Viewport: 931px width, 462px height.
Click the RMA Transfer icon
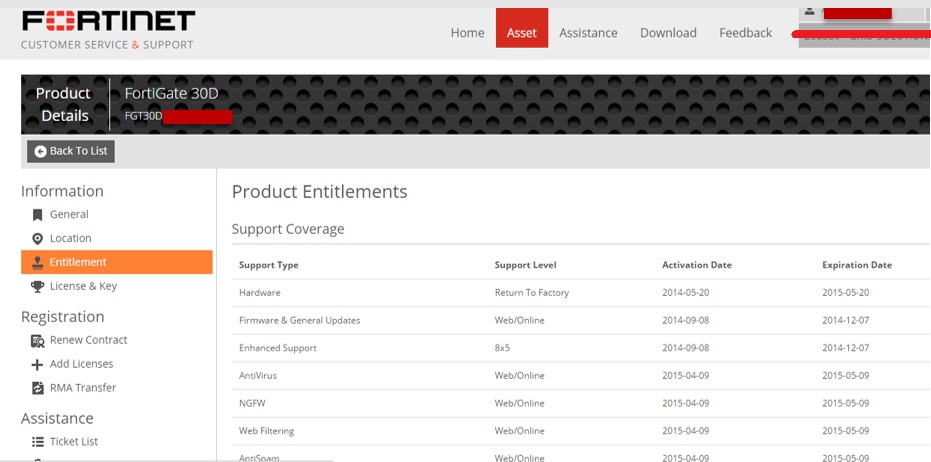tap(37, 388)
